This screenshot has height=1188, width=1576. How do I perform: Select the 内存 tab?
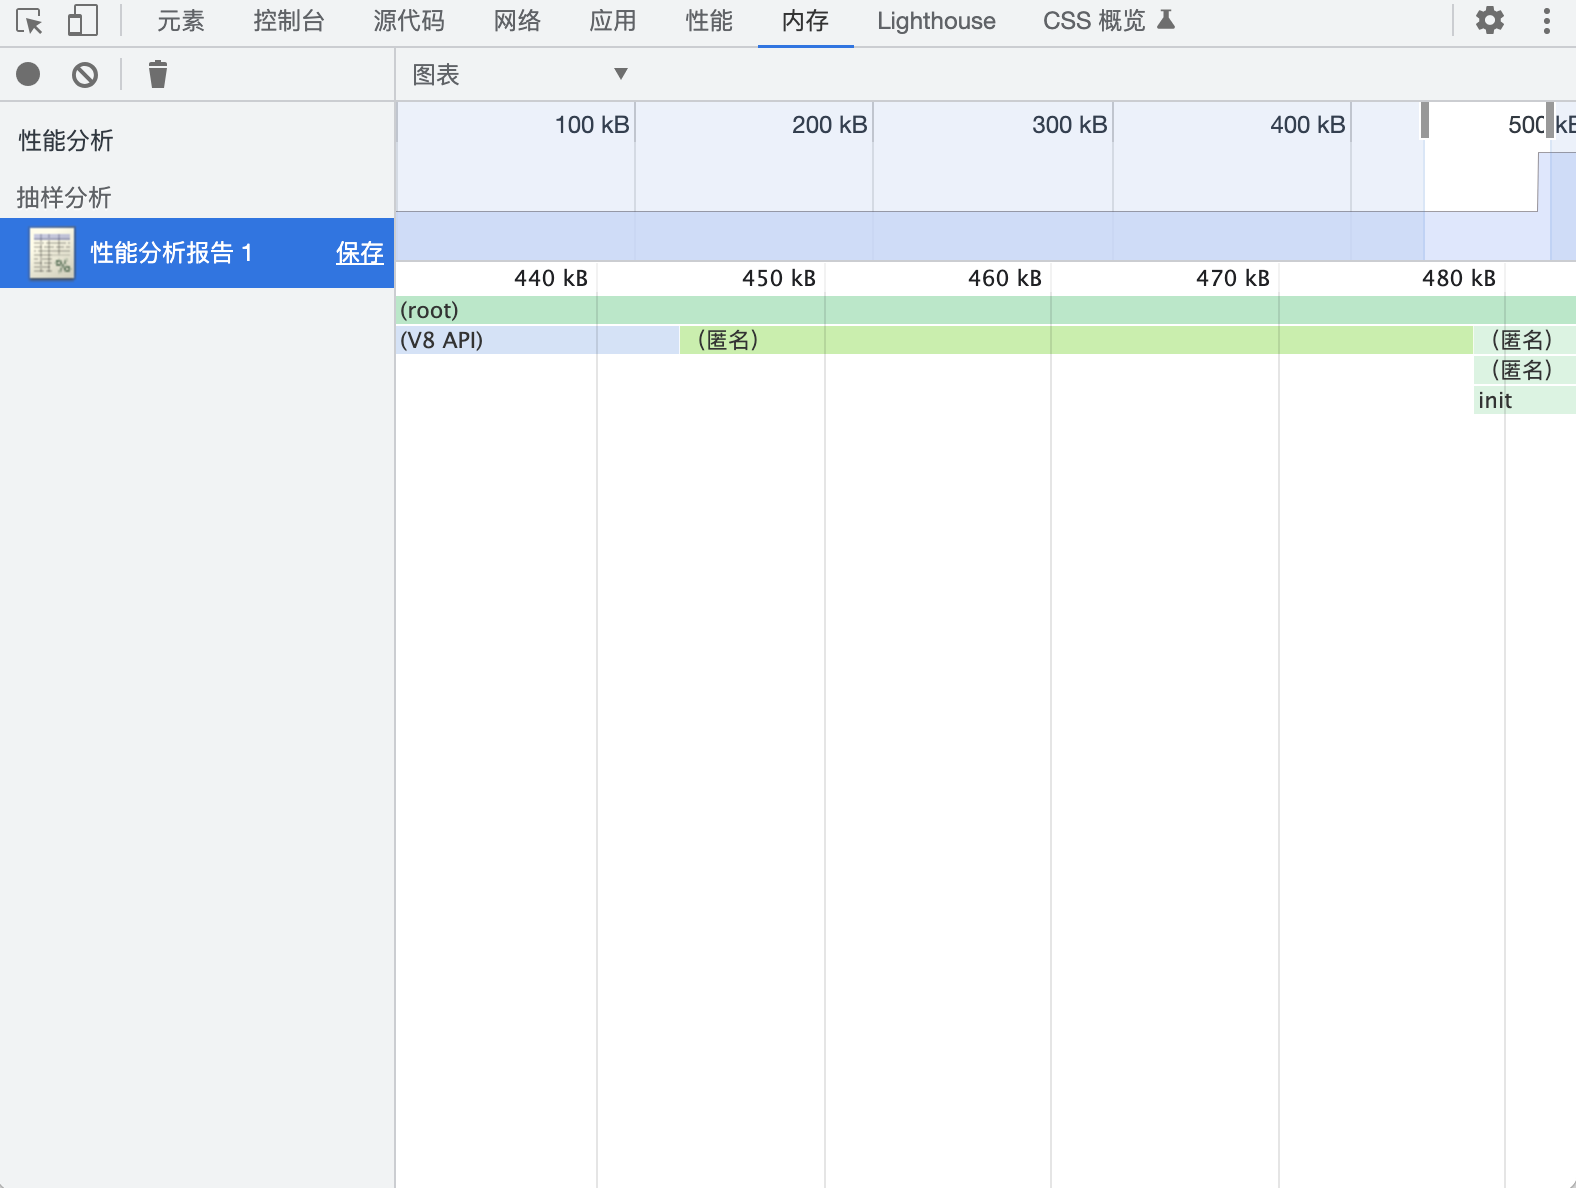pos(805,21)
